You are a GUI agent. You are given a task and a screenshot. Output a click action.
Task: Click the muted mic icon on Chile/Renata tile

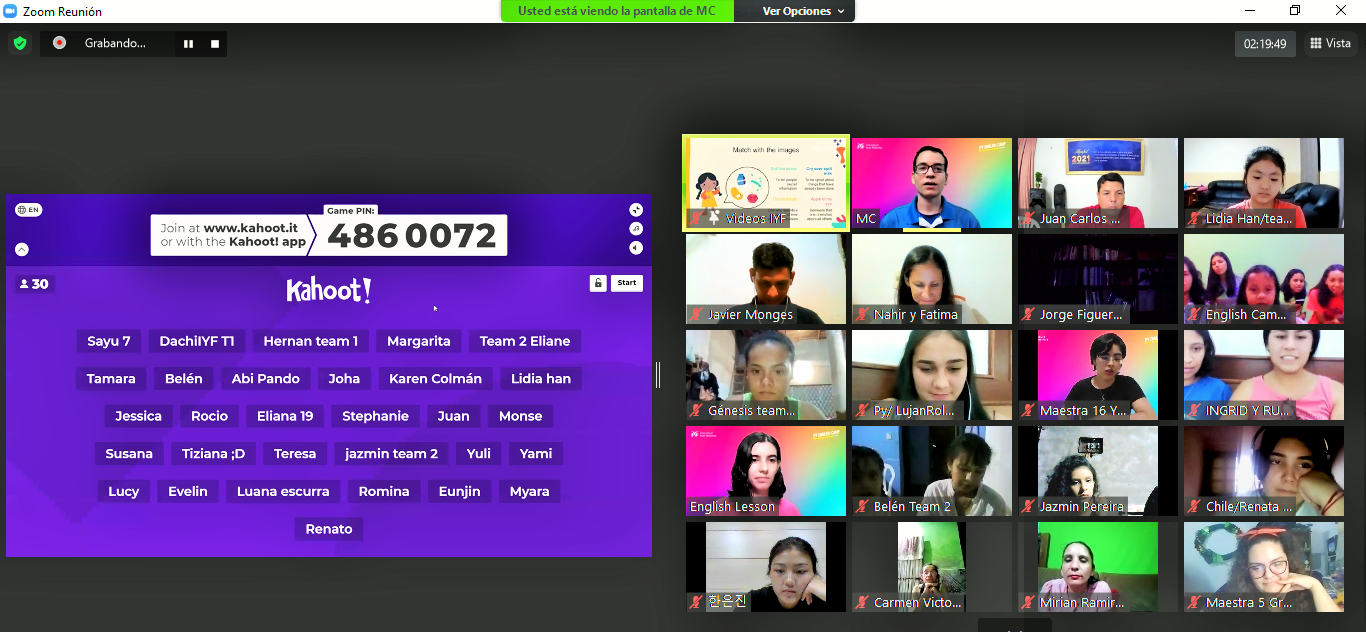(1194, 506)
